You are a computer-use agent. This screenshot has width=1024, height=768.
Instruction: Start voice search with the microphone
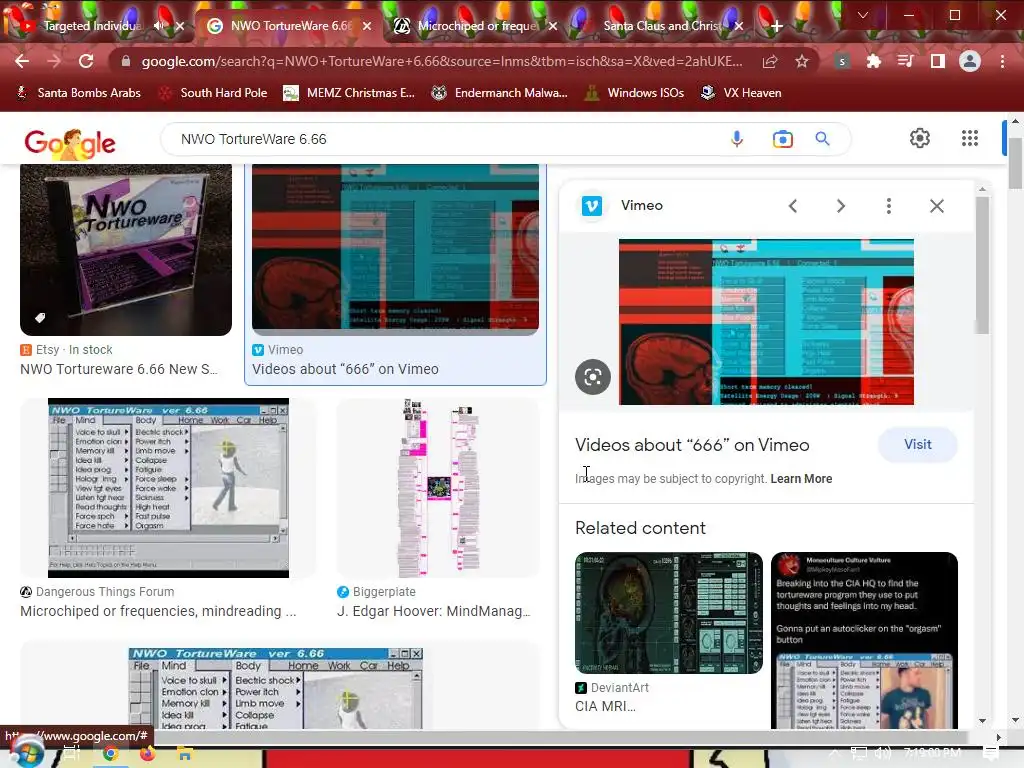pyautogui.click(x=737, y=139)
